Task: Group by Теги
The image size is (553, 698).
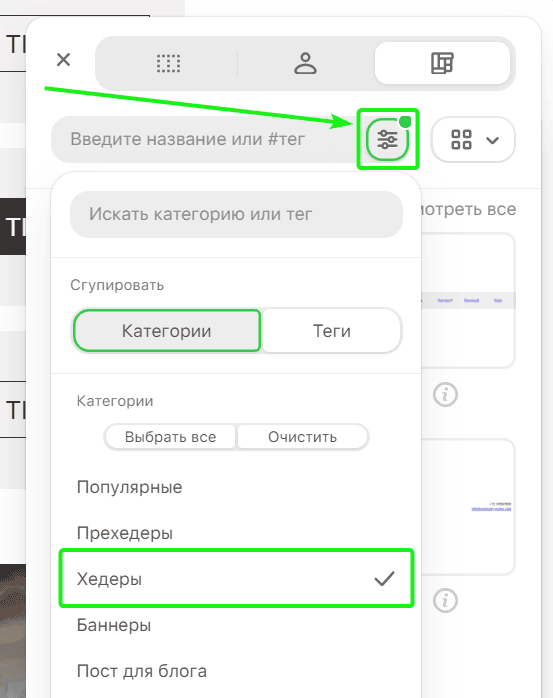Action: (332, 331)
